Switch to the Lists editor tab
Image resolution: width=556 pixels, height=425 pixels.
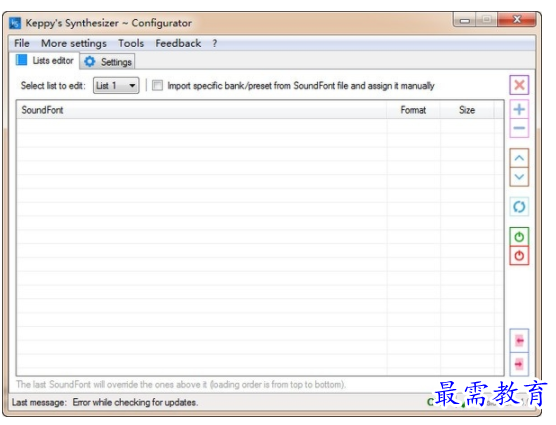(x=45, y=61)
